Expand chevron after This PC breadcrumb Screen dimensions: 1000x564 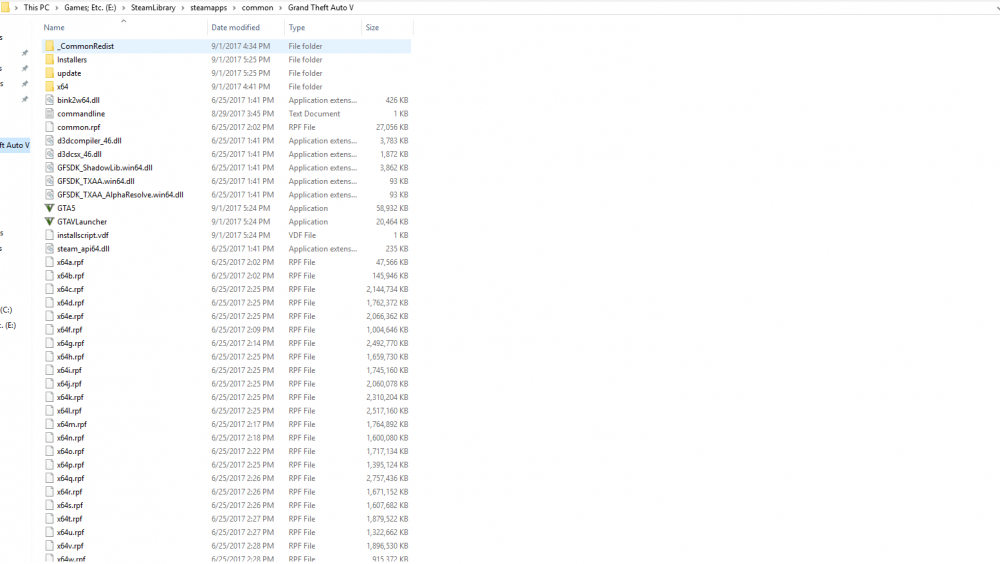click(57, 8)
